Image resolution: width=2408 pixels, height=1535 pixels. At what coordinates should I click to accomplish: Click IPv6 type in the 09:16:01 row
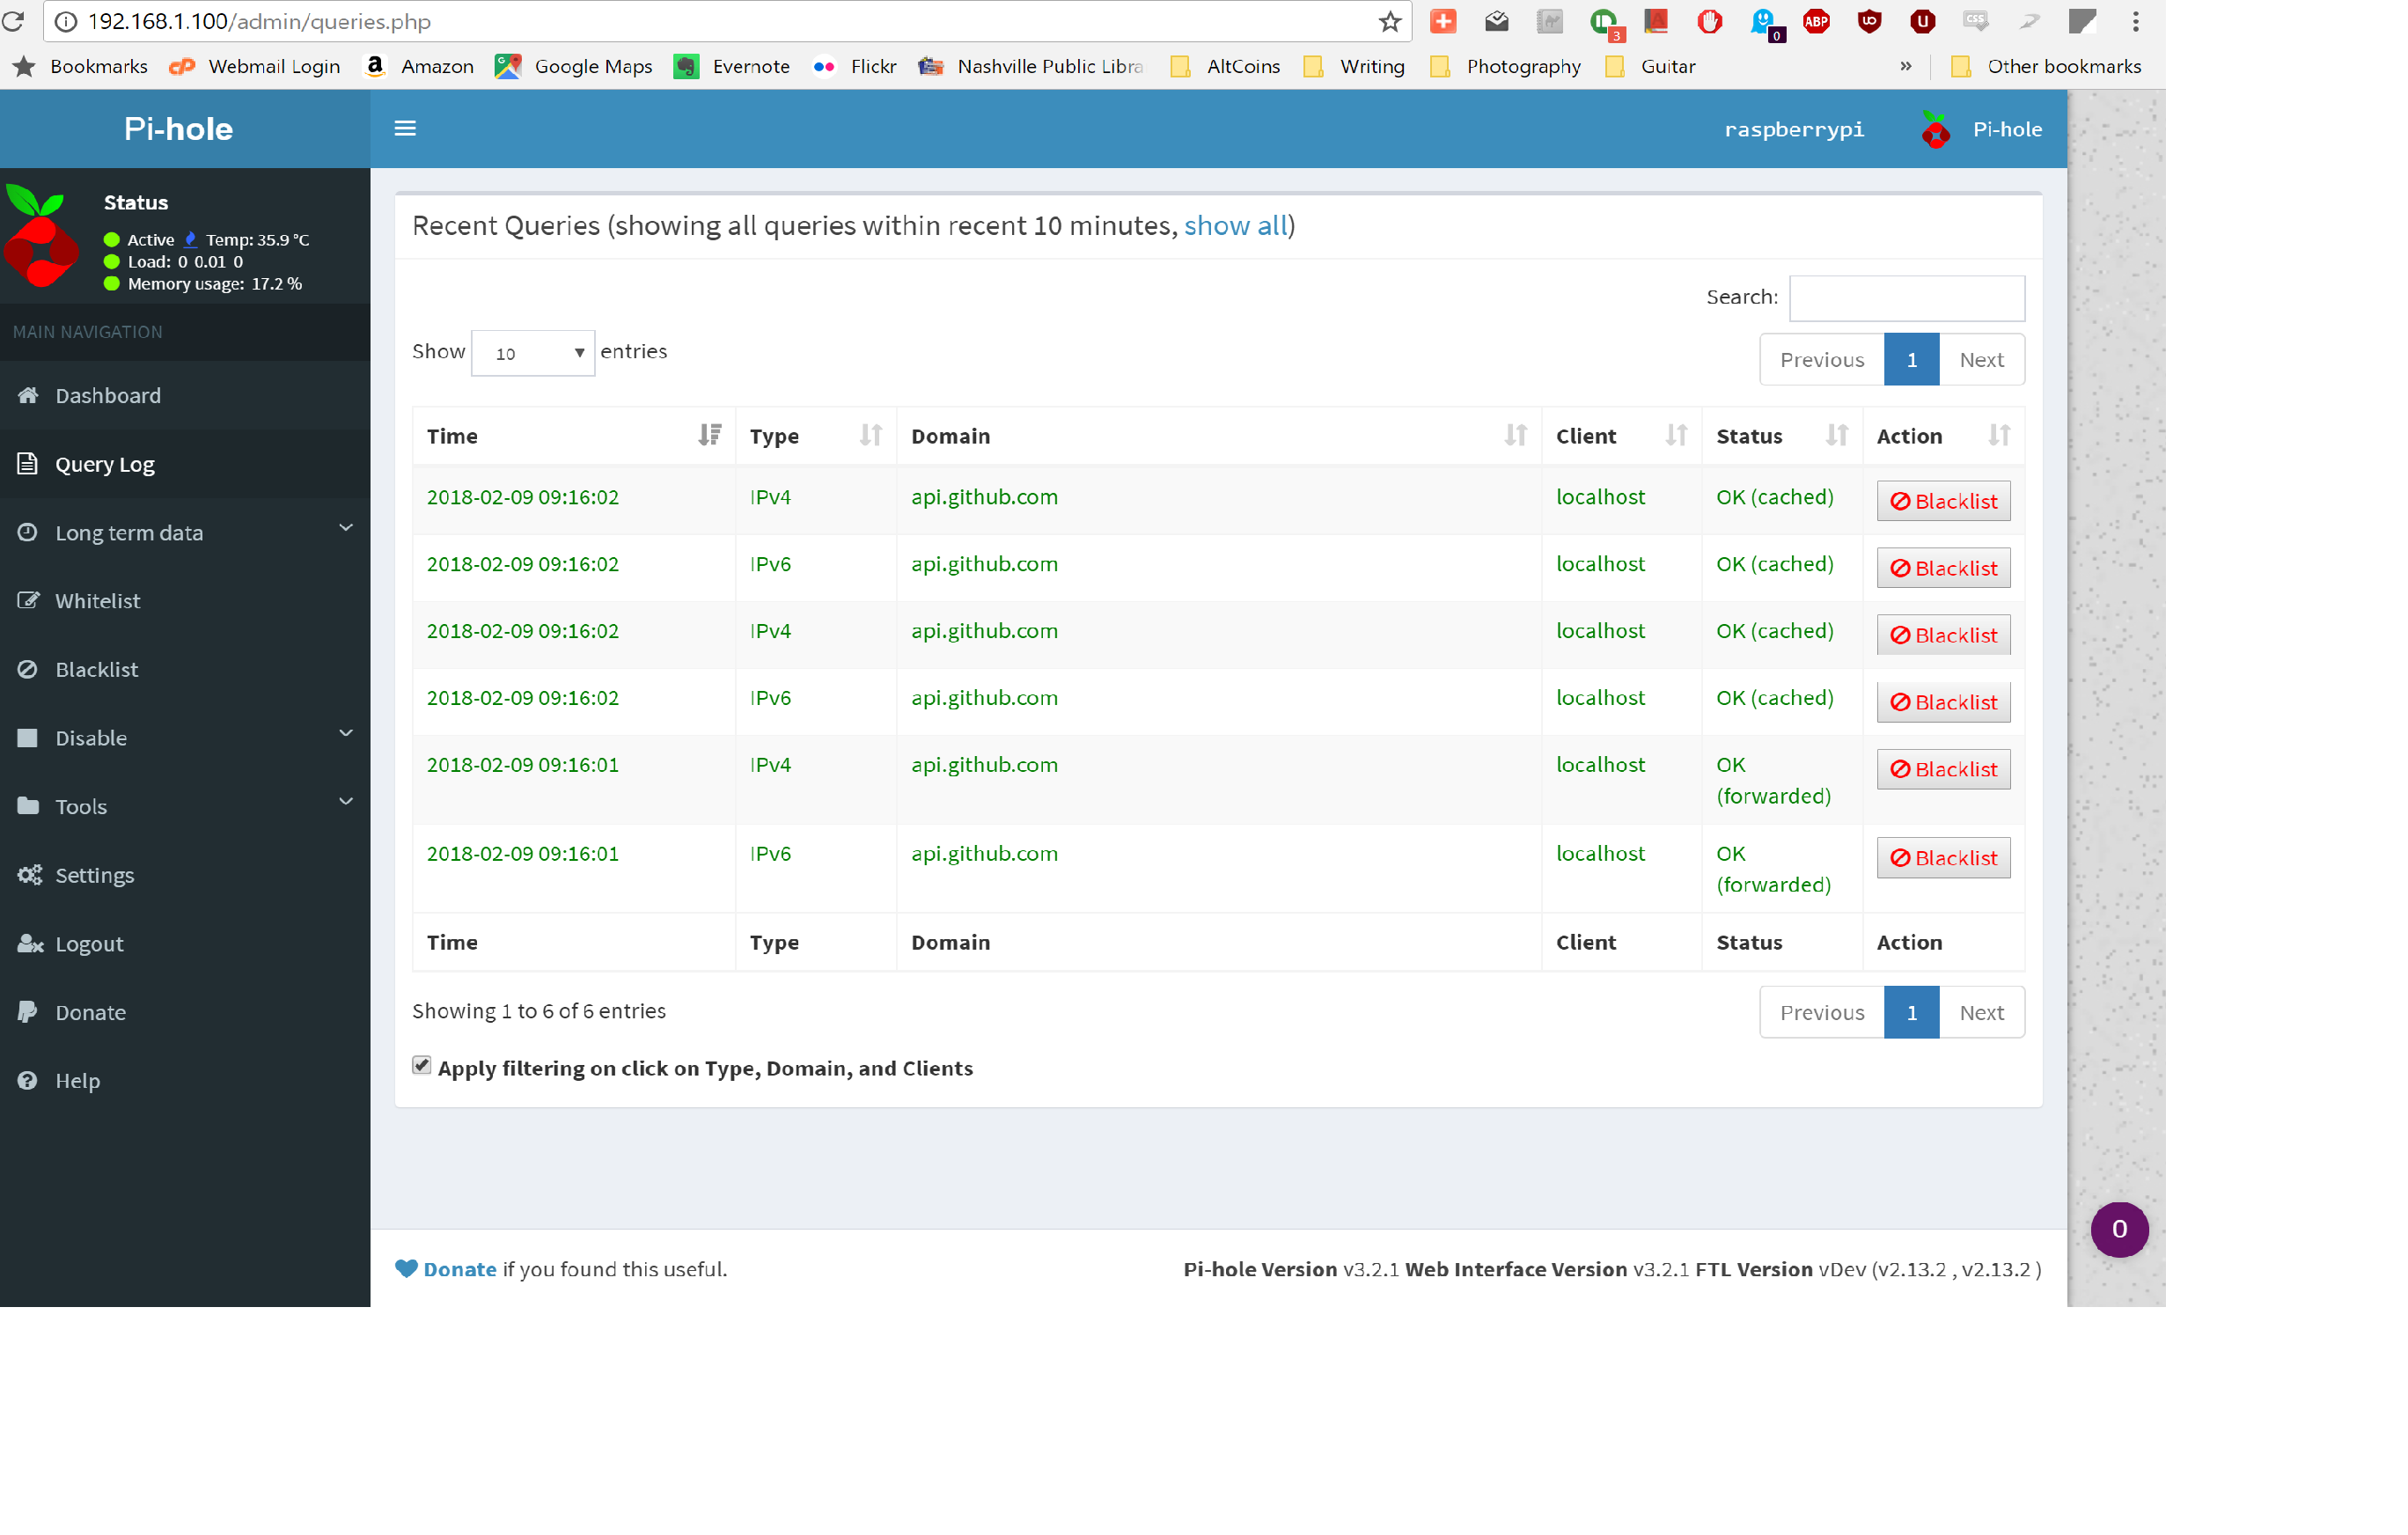(x=770, y=854)
